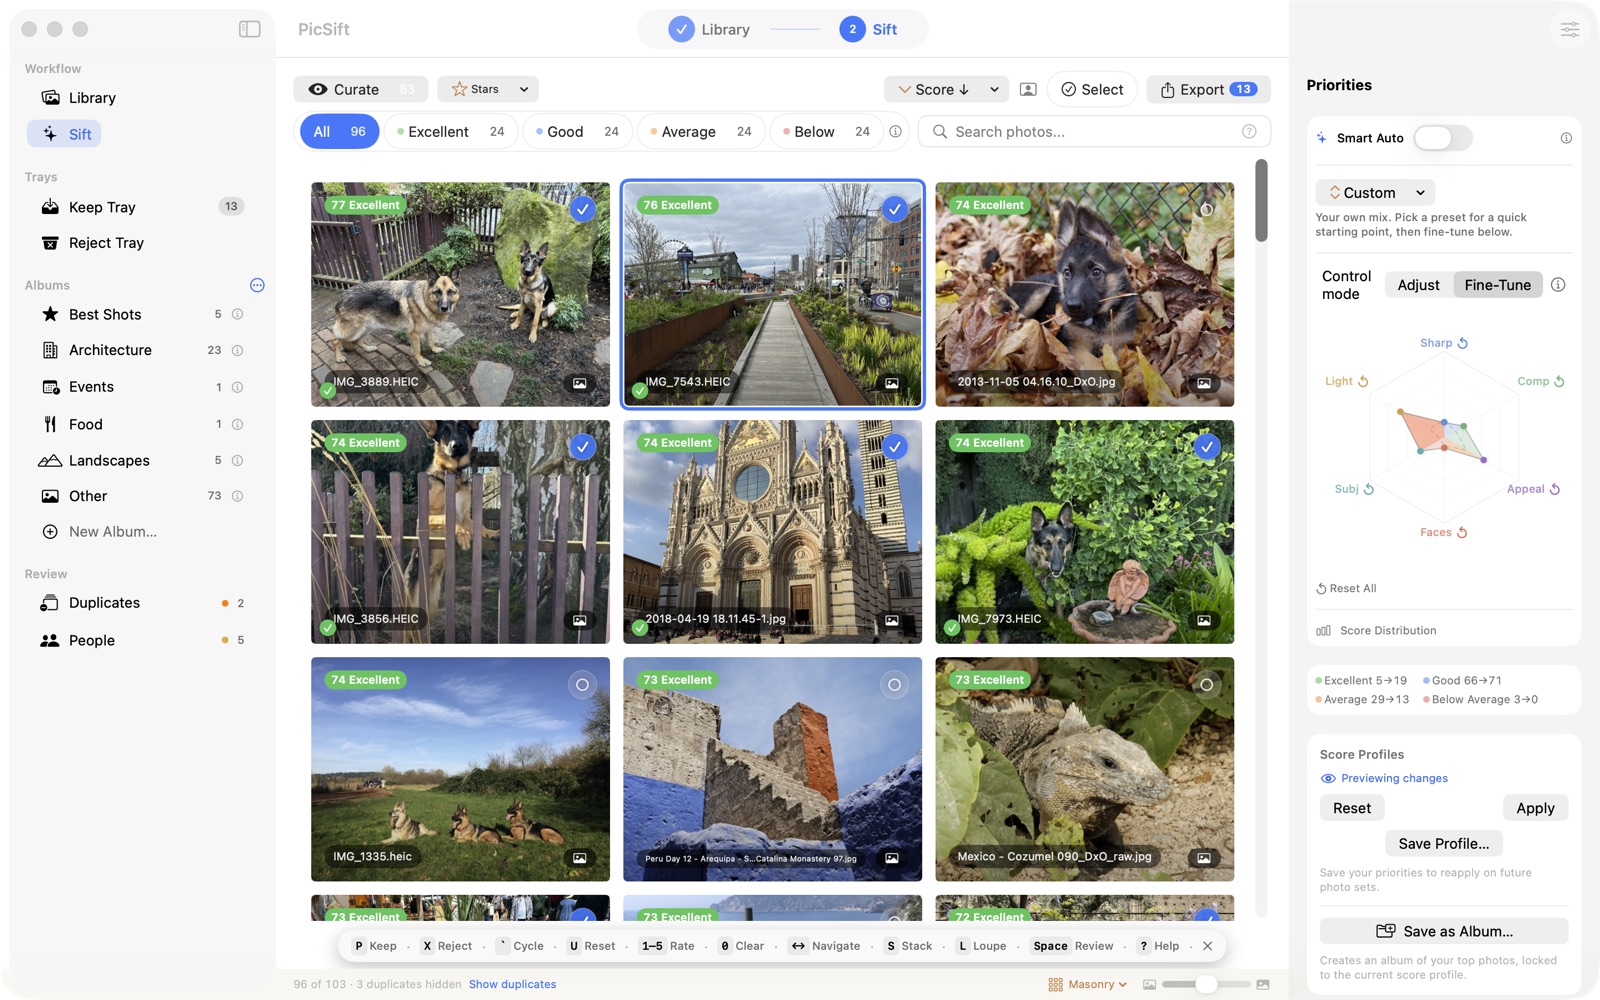The width and height of the screenshot is (1600, 1000).
Task: Open the Custom preset dropdown
Action: [1375, 192]
